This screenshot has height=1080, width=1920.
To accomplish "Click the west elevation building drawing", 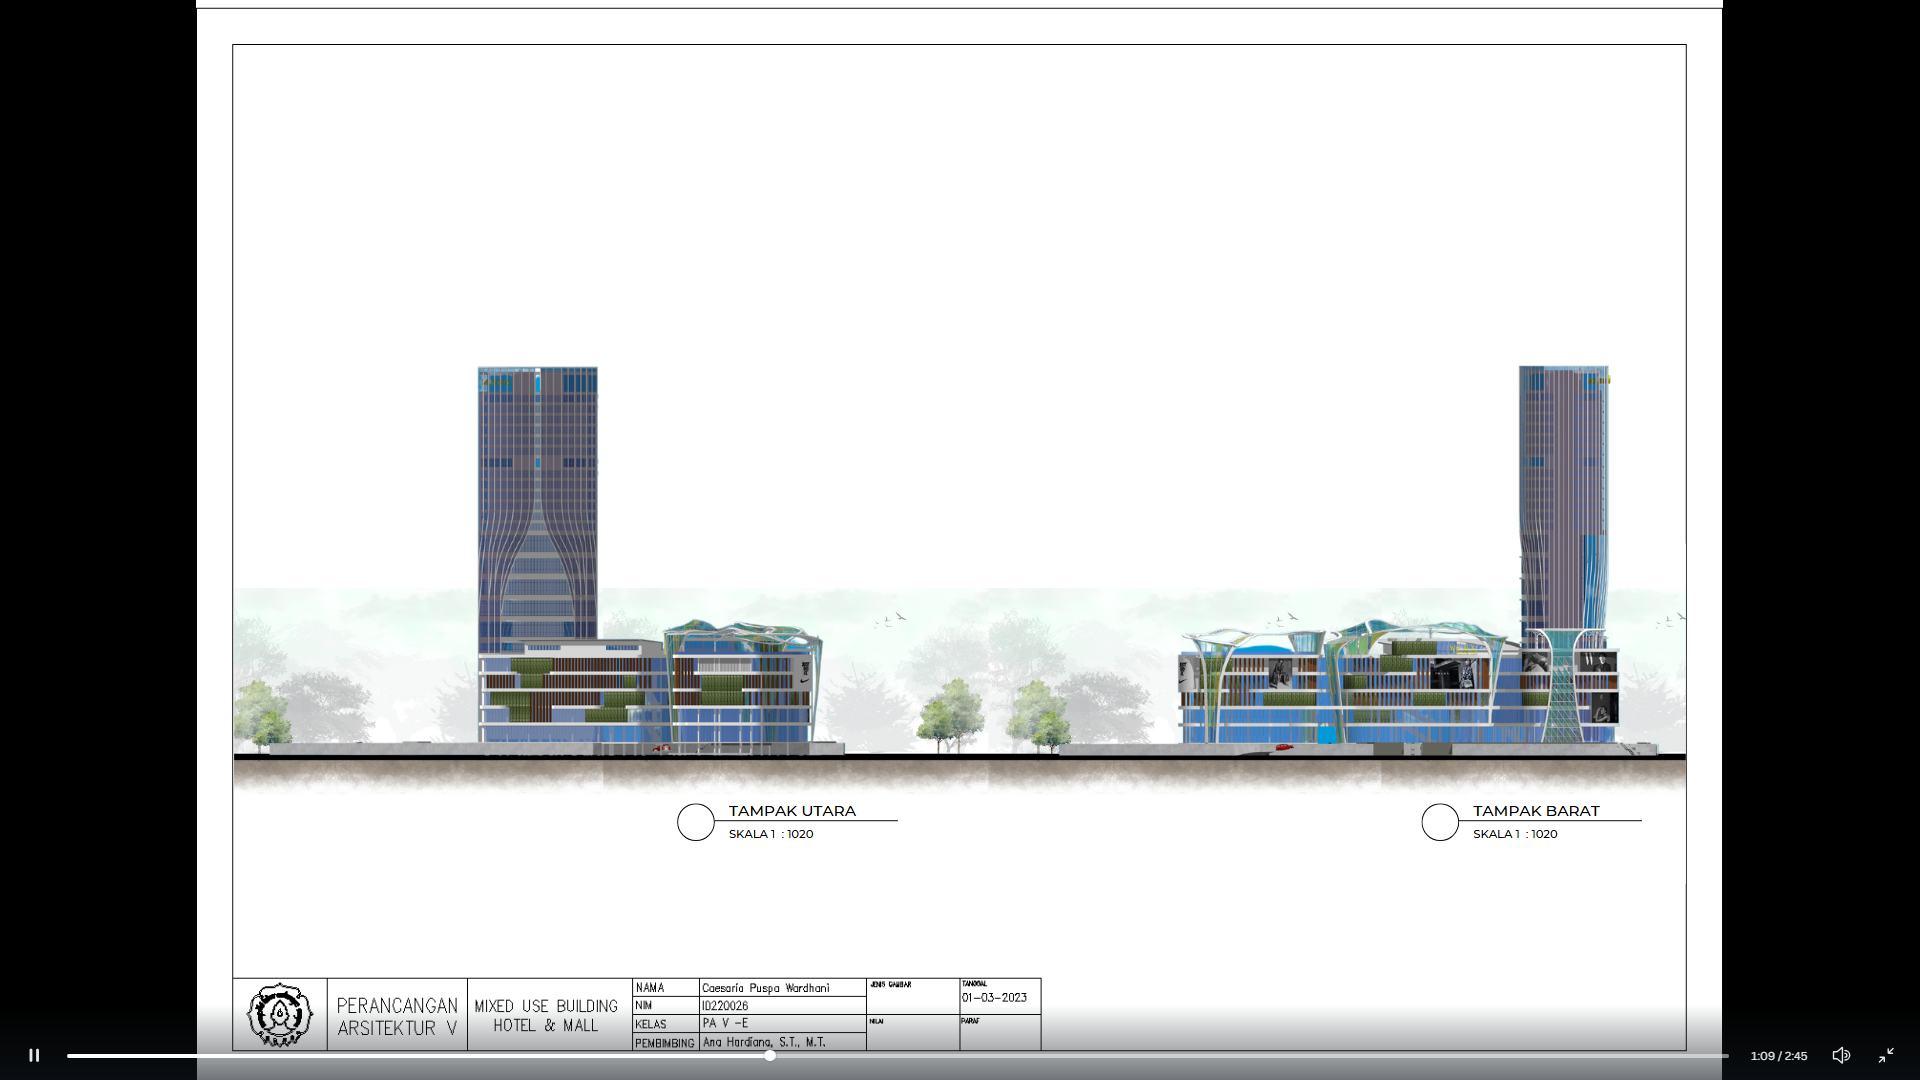I will click(x=1400, y=560).
